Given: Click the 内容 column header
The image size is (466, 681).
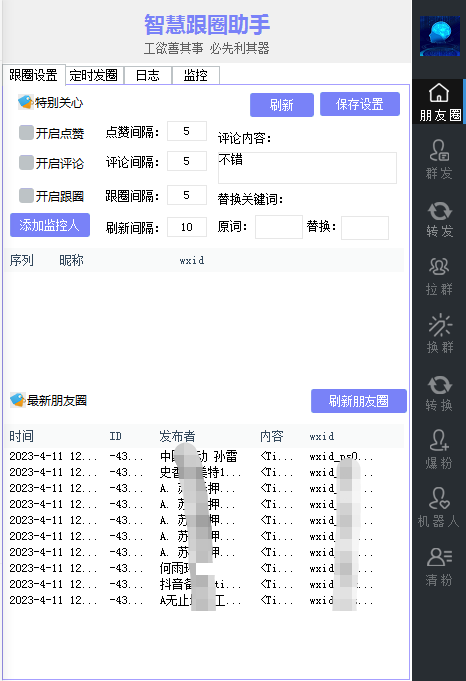Looking at the screenshot, I should [272, 436].
